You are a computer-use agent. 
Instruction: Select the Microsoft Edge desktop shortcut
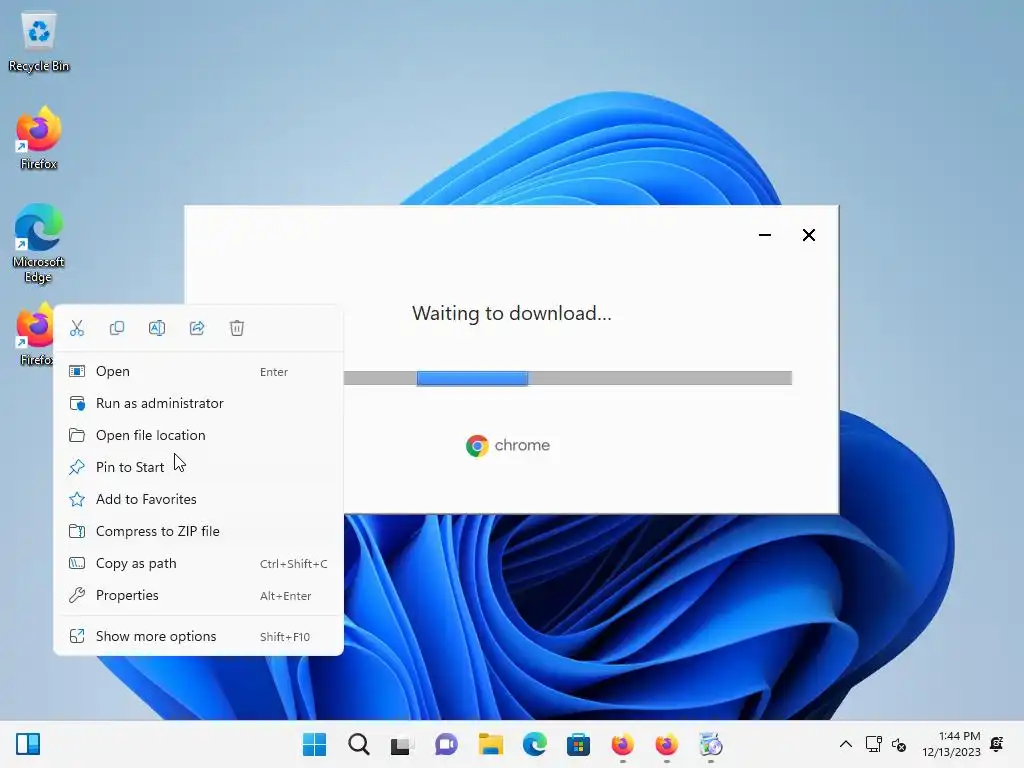pyautogui.click(x=39, y=243)
